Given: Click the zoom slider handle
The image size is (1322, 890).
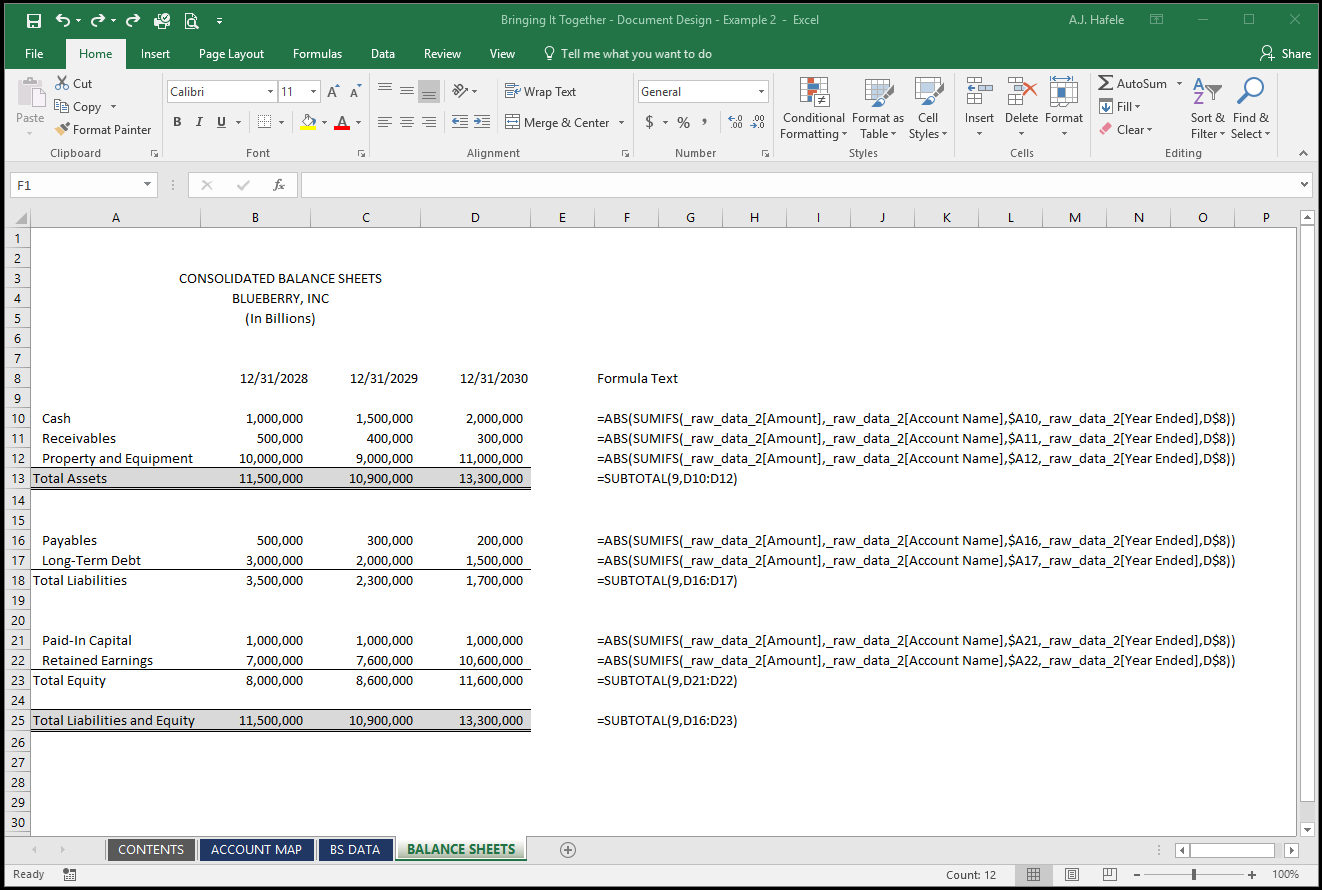Looking at the screenshot, I should click(x=1194, y=875).
